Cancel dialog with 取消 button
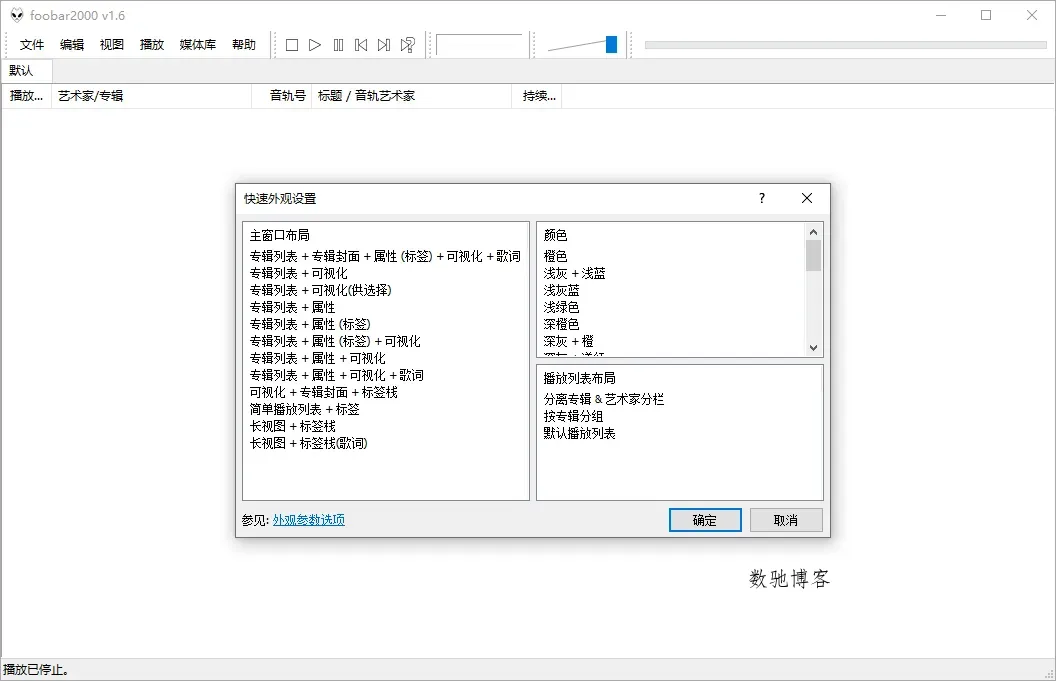 [x=786, y=520]
